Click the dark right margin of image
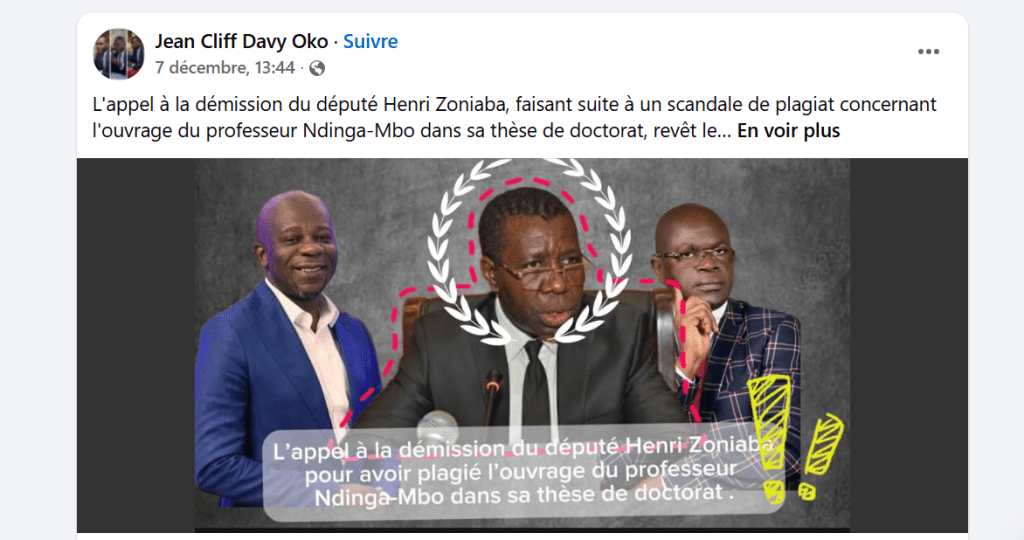Viewport: 1024px width, 540px height. tap(908, 345)
